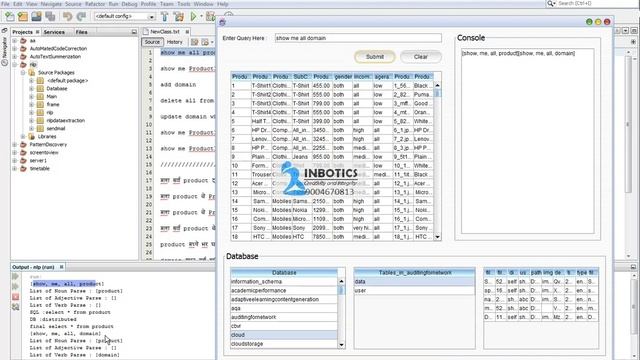The height and width of the screenshot is (360, 640).
Task: Expand the Database package node
Action: [x=31, y=89]
